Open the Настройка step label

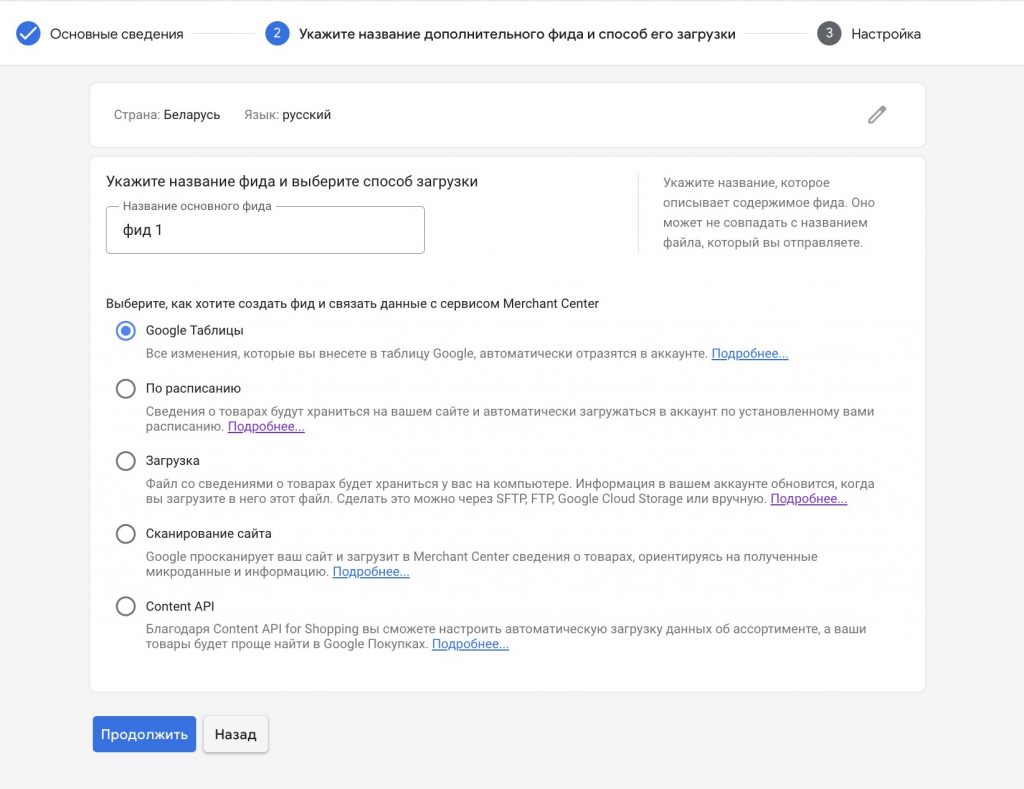tap(886, 34)
